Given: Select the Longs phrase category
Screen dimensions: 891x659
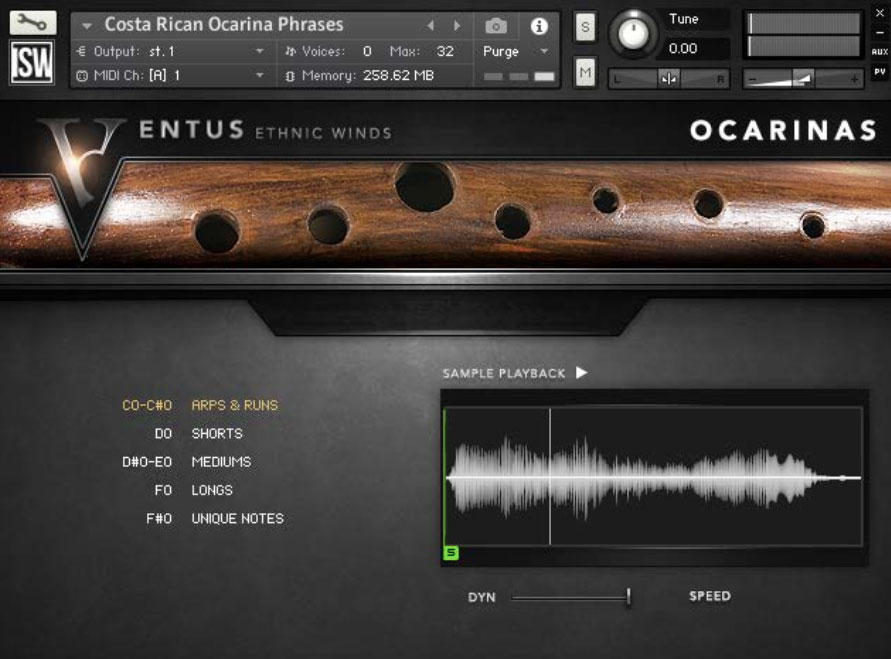Looking at the screenshot, I should tap(212, 490).
